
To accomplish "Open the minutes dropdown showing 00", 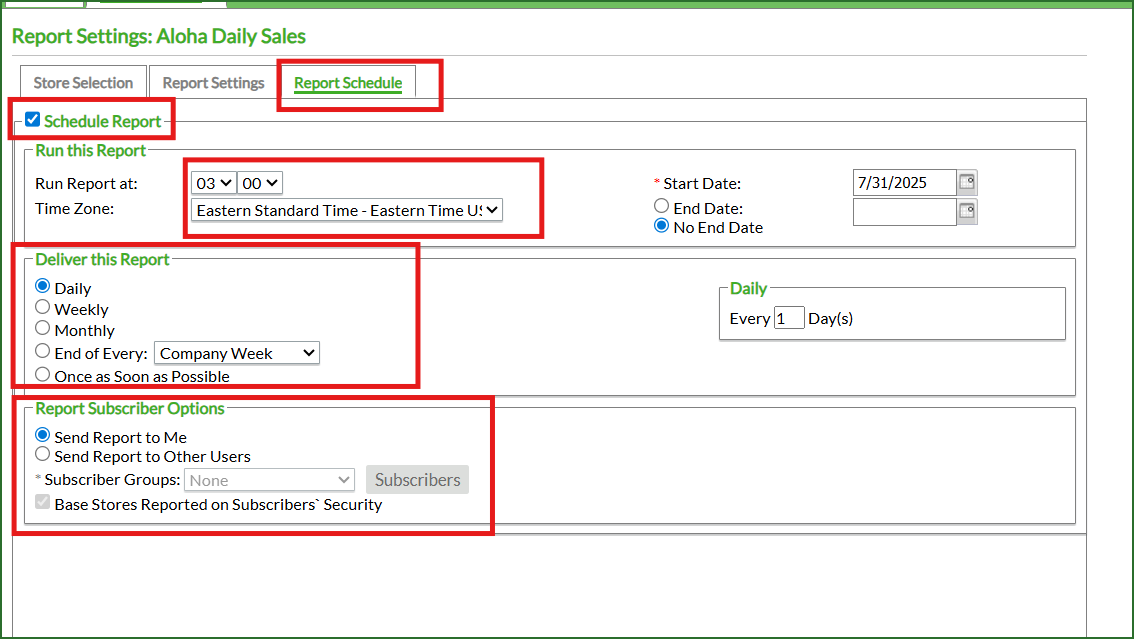I will coord(260,184).
